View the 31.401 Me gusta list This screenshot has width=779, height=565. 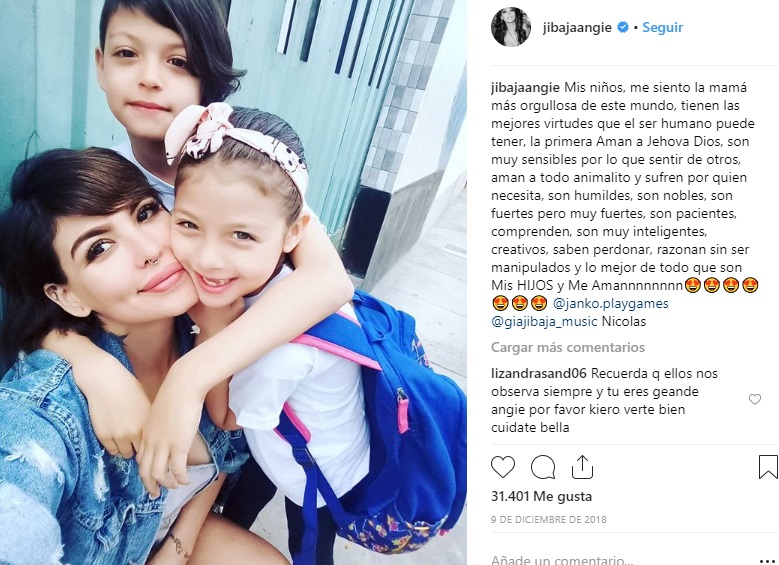coord(541,496)
